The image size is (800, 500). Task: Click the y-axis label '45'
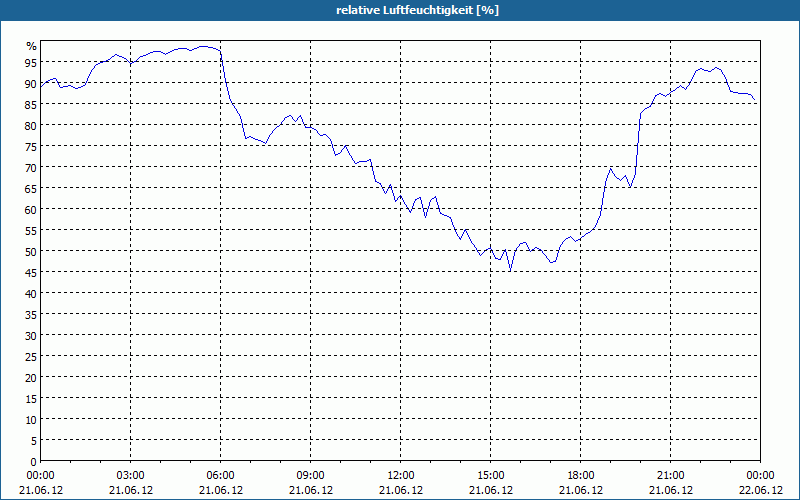pos(32,272)
